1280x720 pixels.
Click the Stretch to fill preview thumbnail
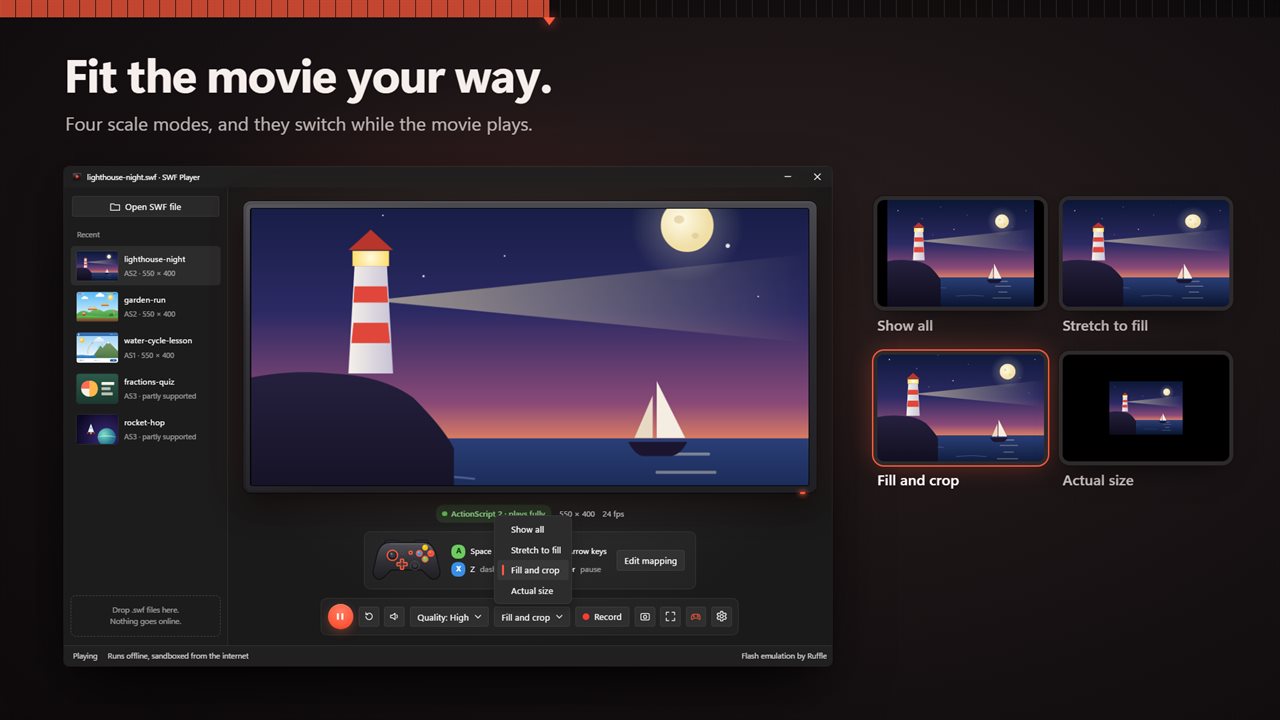1146,253
